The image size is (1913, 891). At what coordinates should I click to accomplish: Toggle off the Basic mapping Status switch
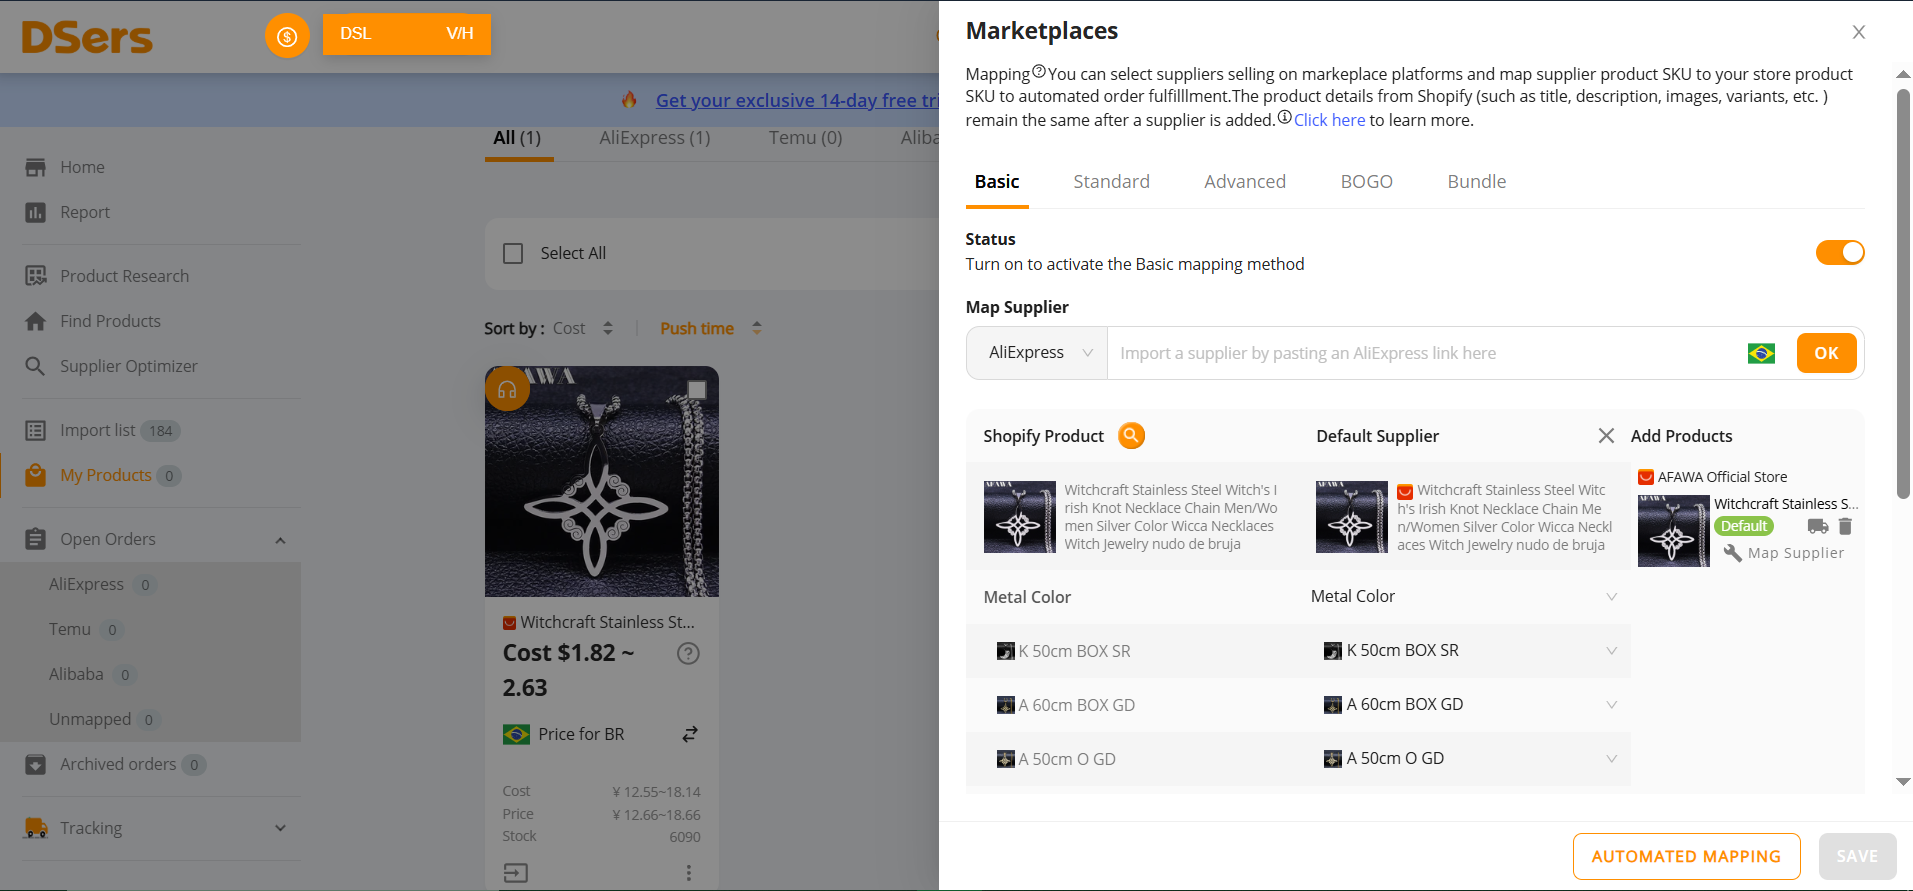click(1839, 252)
